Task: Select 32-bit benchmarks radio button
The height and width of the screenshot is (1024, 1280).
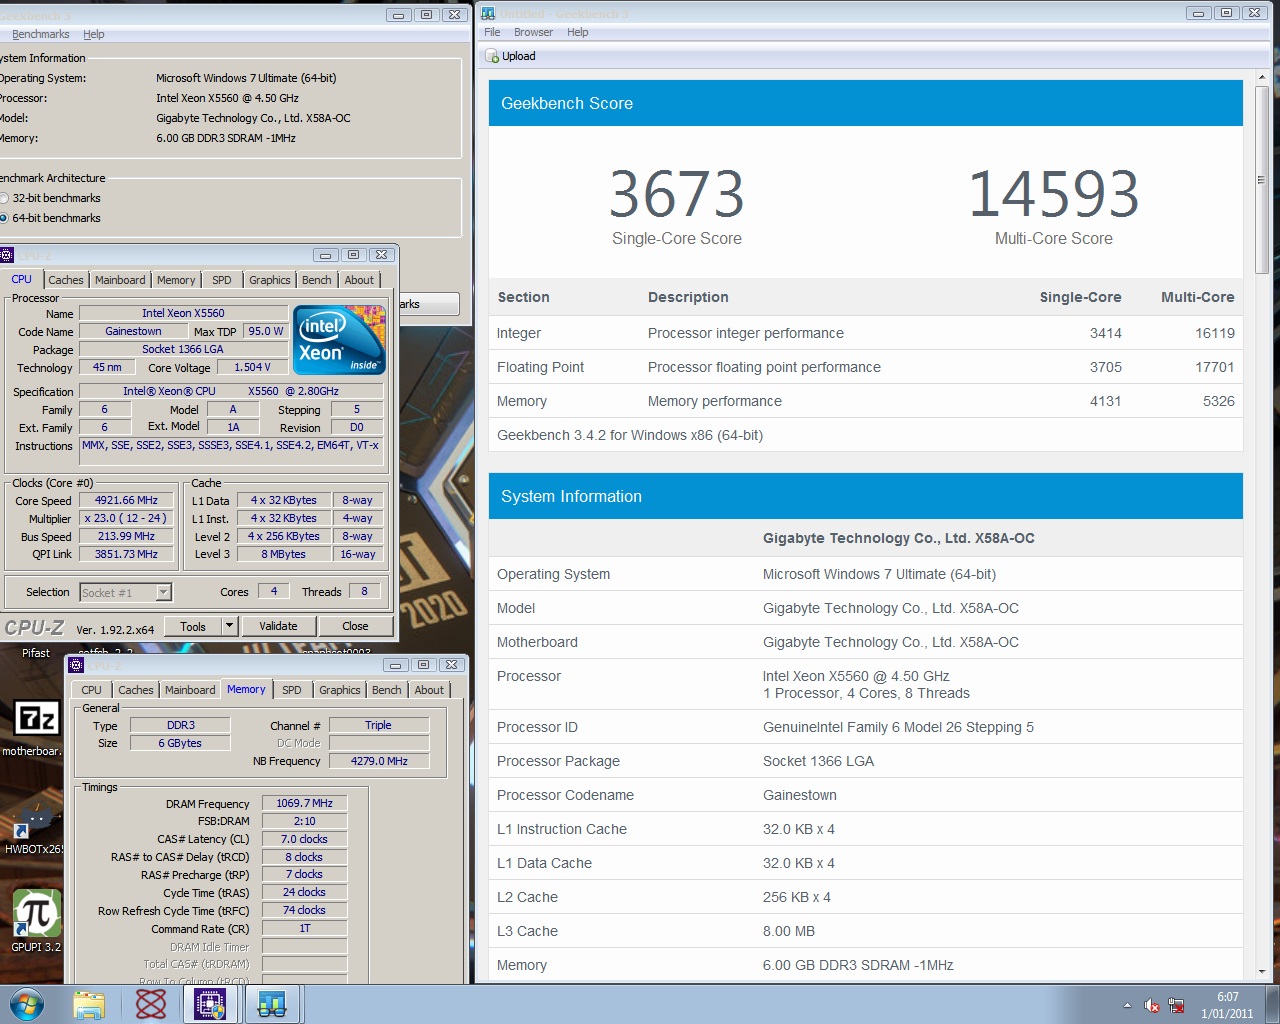Action: coord(4,198)
